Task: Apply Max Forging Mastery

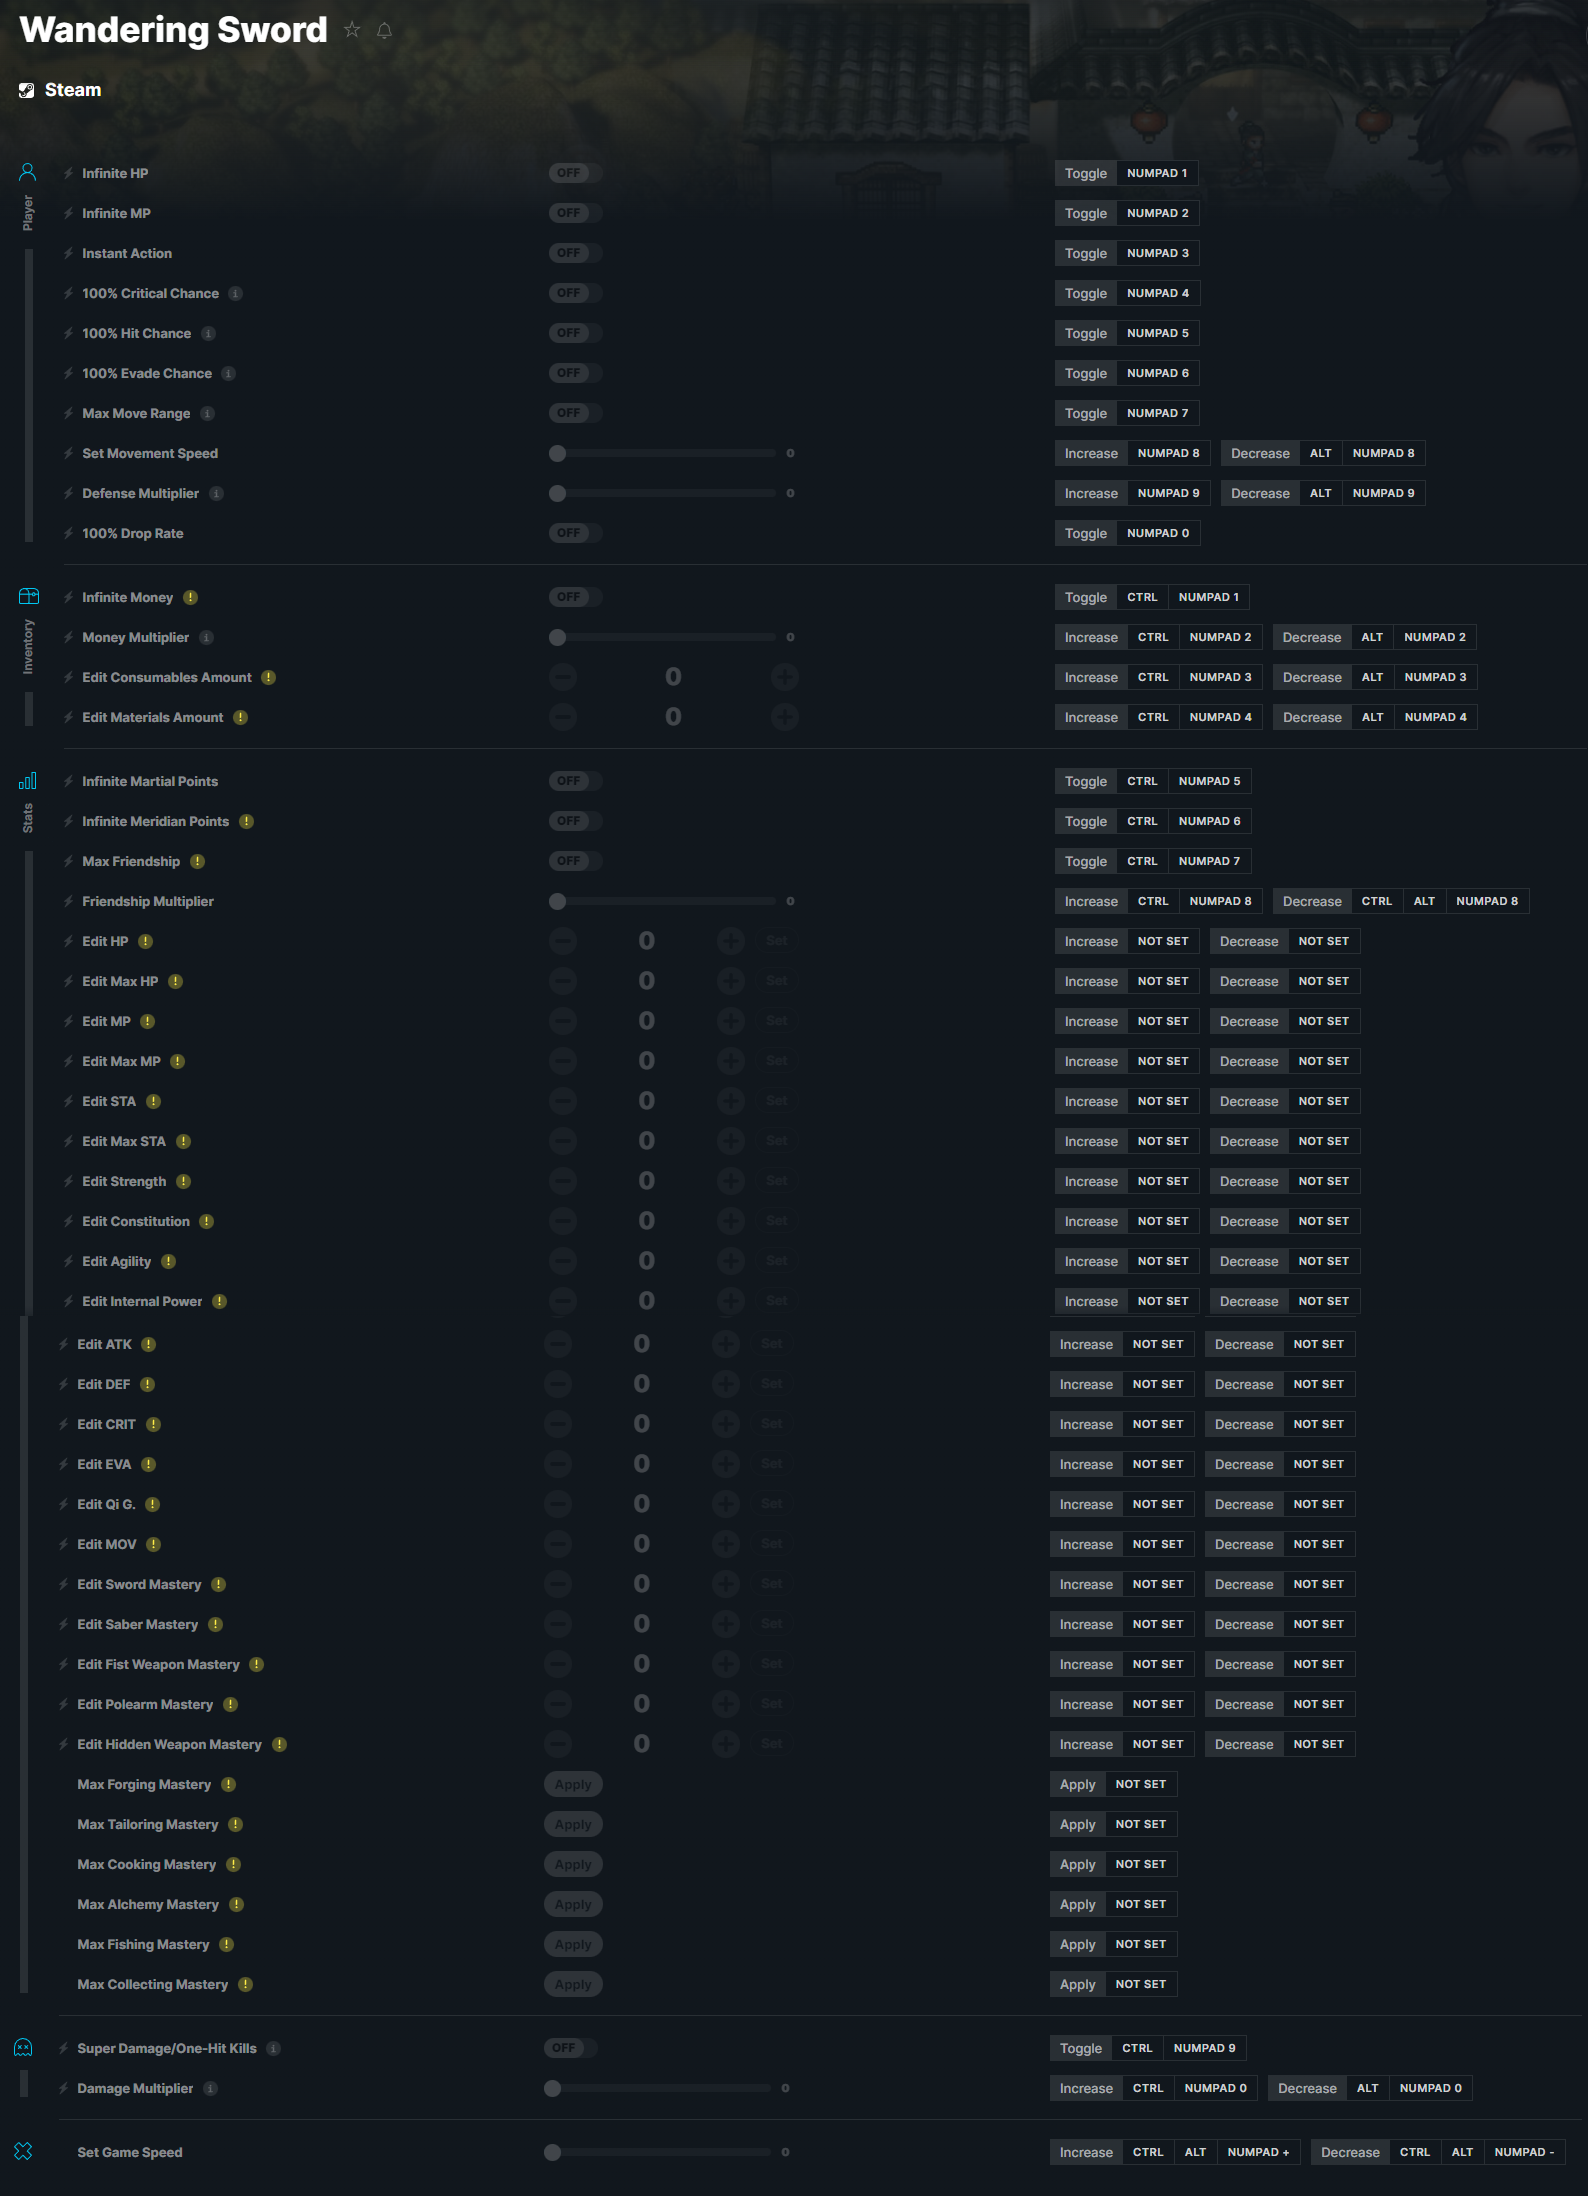Action: [573, 1784]
